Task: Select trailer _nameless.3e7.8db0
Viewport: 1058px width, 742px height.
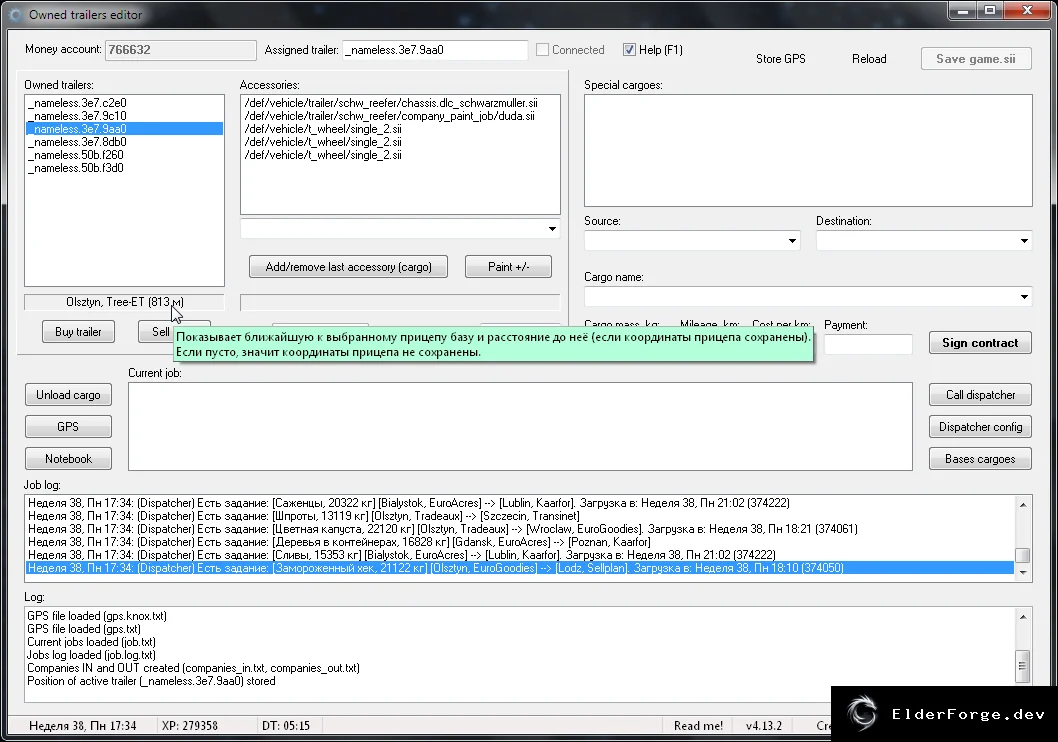Action: click(x=125, y=142)
